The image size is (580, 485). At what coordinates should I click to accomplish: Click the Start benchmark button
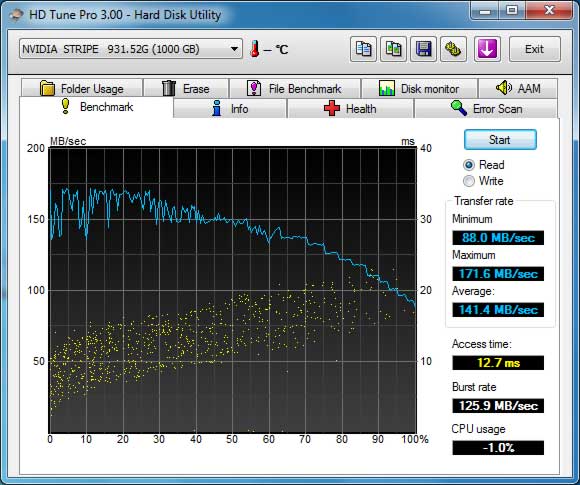tap(500, 139)
